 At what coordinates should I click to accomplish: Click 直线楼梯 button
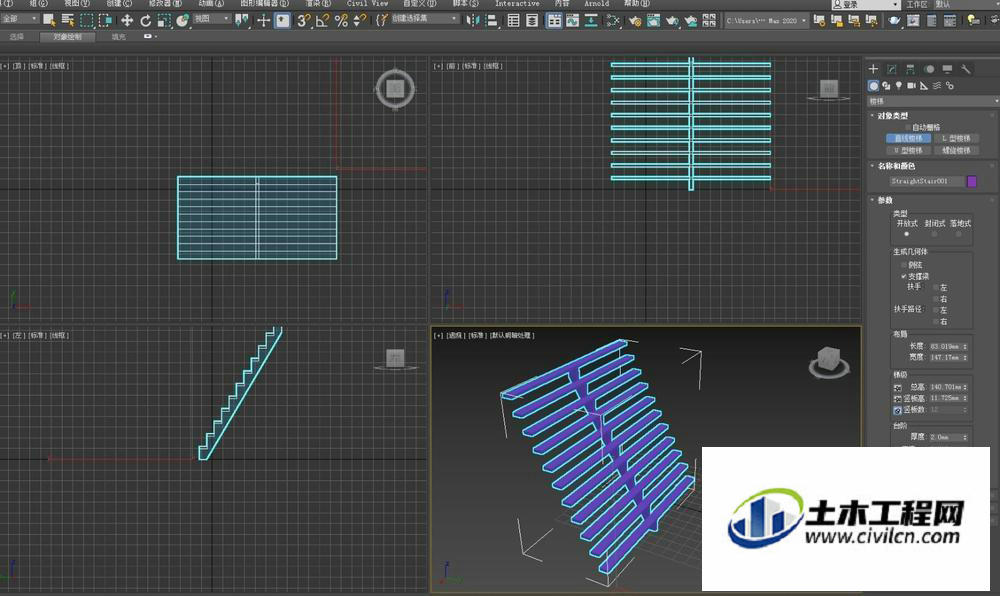[908, 138]
